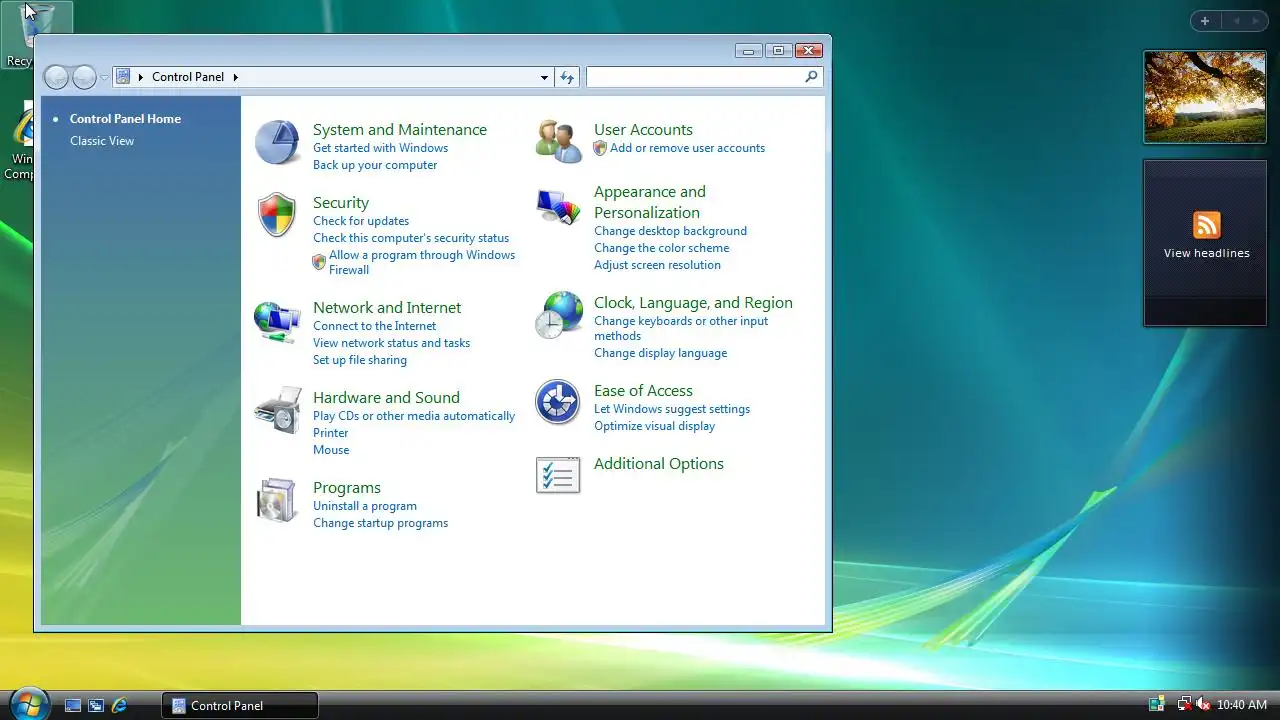This screenshot has width=1280, height=720.
Task: Click the Control Panel taskbar button
Action: [x=240, y=705]
